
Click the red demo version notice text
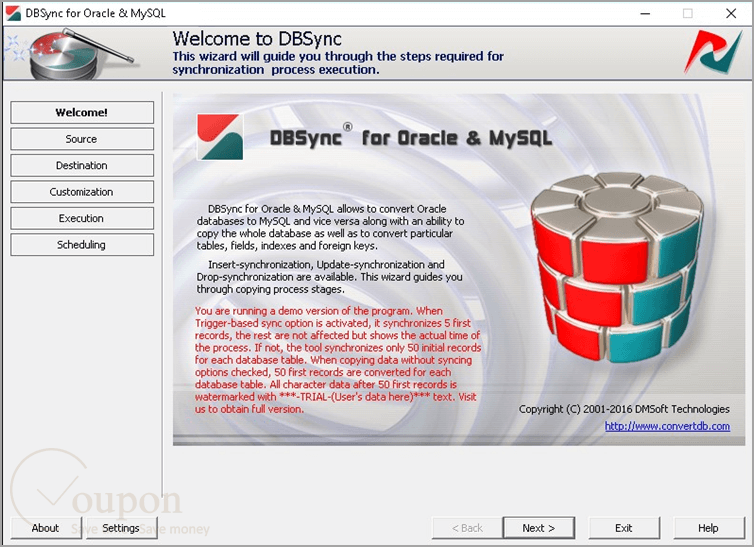point(338,360)
